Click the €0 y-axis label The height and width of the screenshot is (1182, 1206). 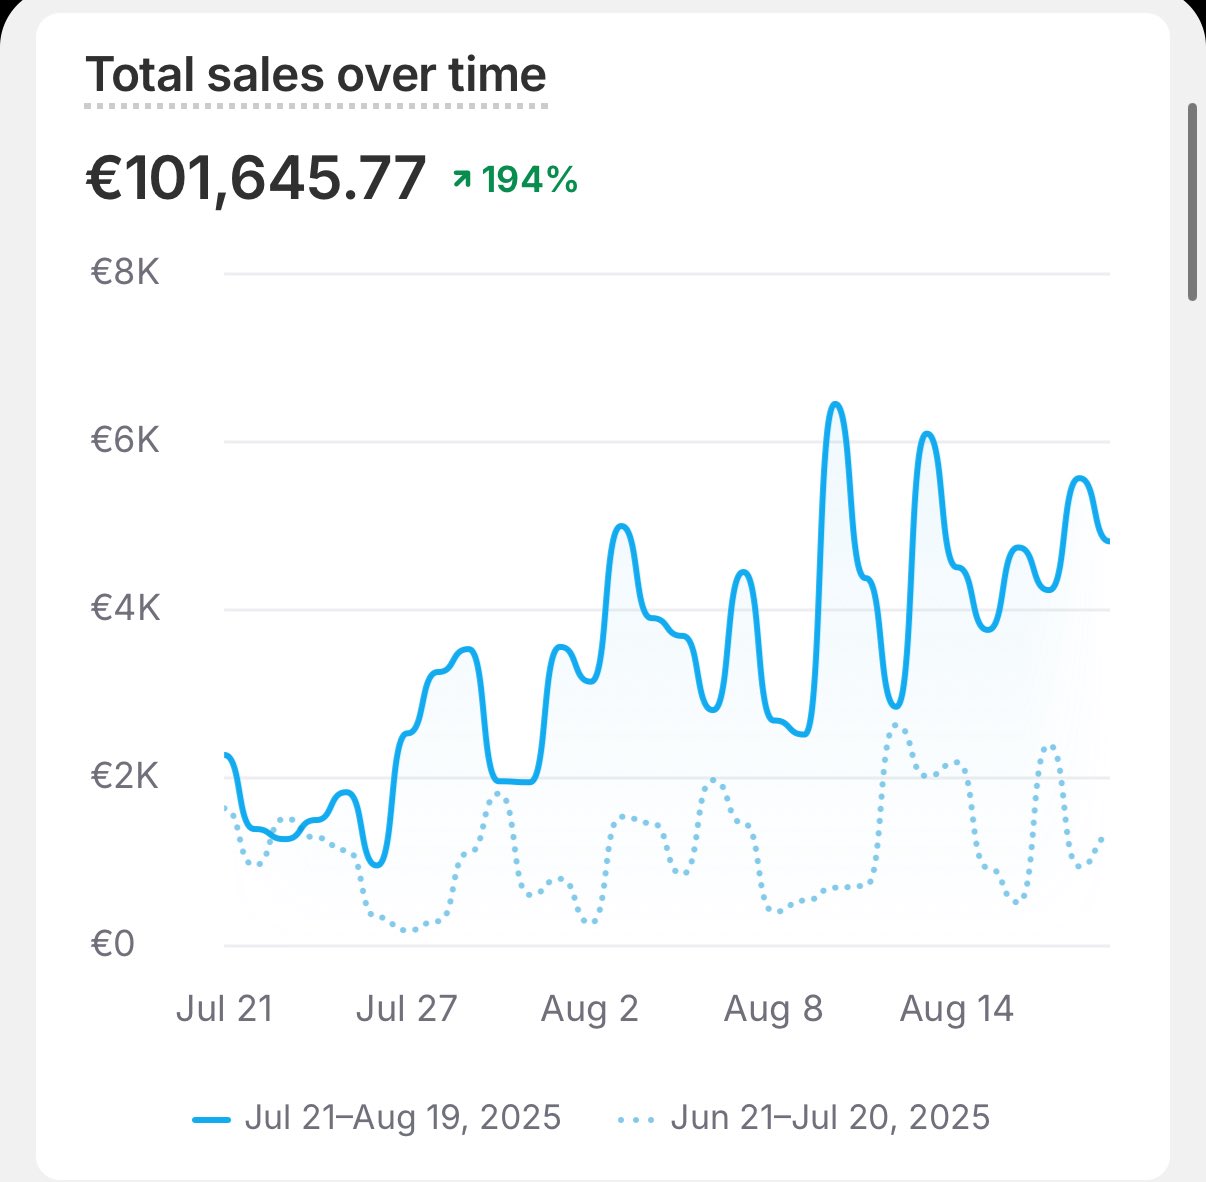point(112,945)
